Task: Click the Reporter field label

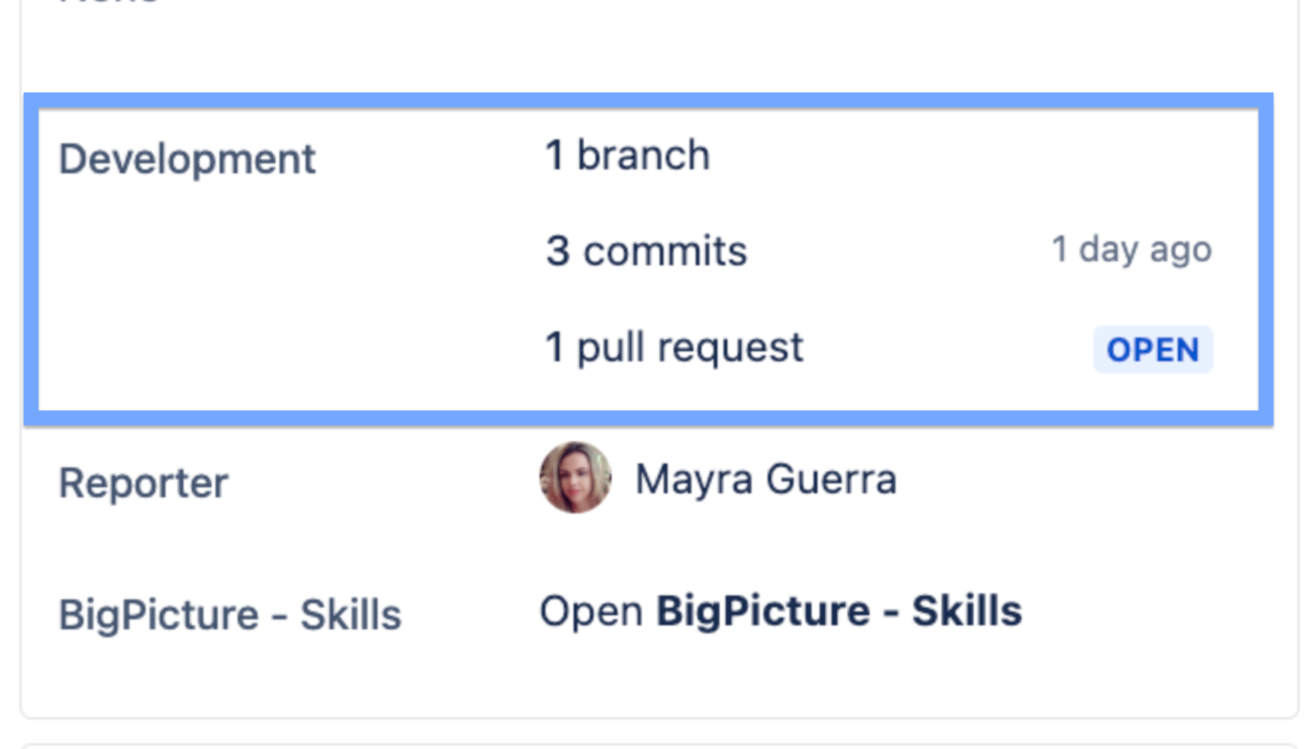Action: coord(143,483)
